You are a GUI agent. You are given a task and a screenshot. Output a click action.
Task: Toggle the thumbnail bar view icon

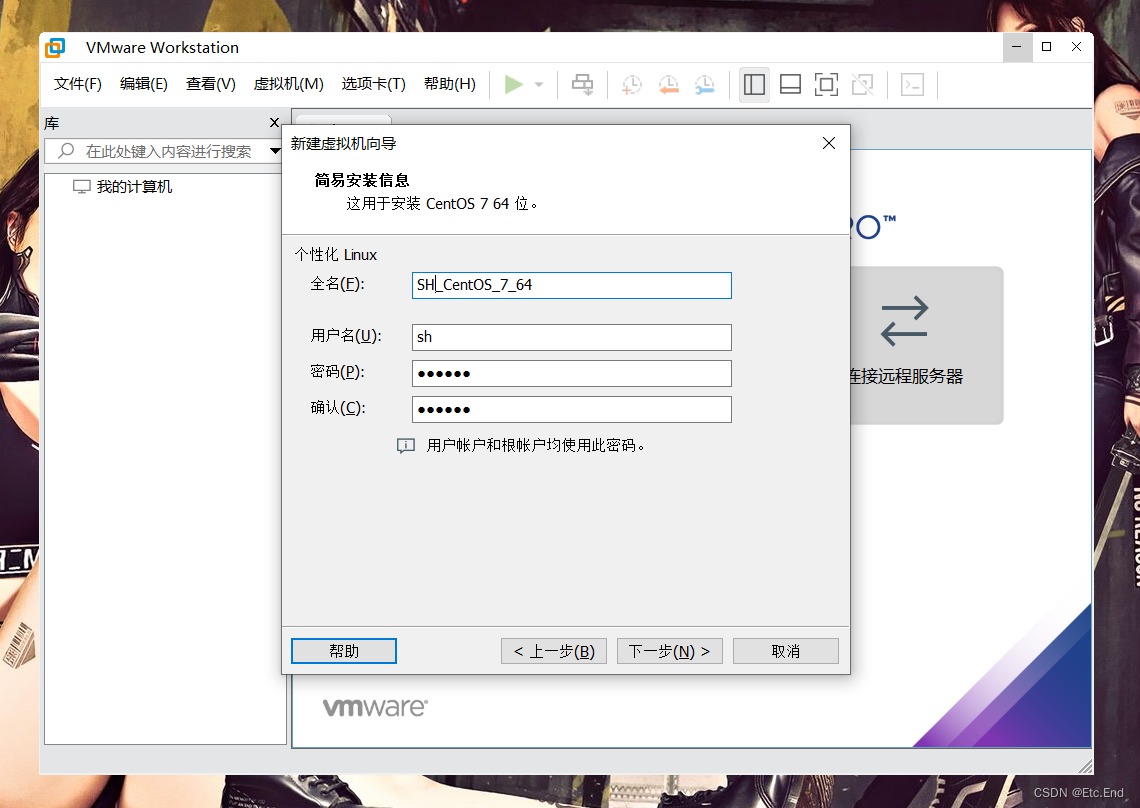[790, 84]
